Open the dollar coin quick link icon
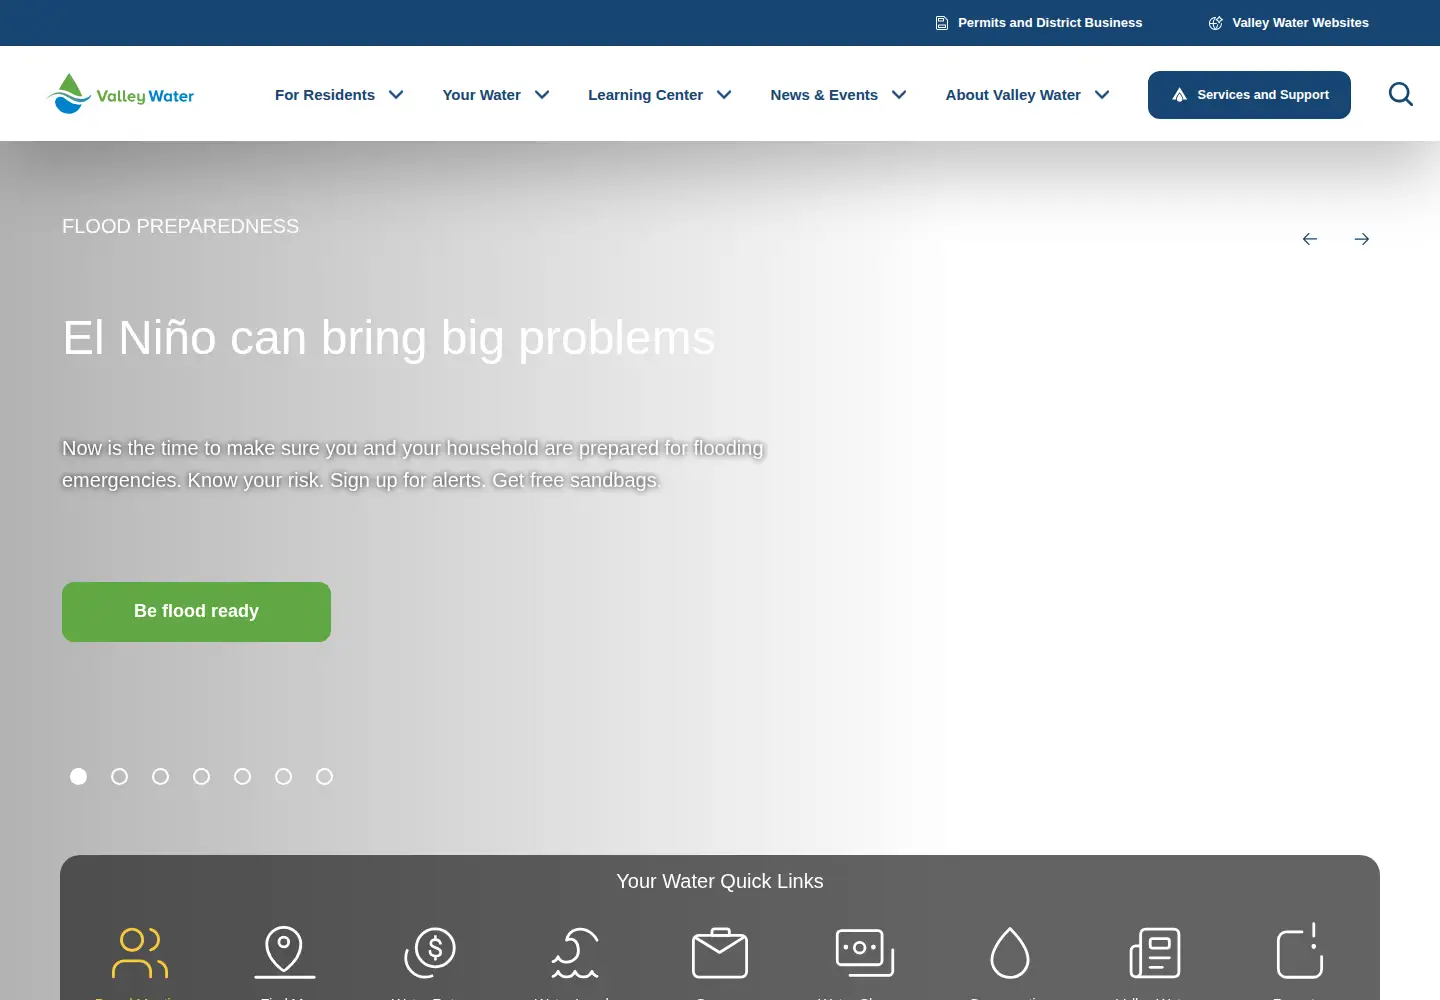This screenshot has width=1440, height=1000. point(430,952)
